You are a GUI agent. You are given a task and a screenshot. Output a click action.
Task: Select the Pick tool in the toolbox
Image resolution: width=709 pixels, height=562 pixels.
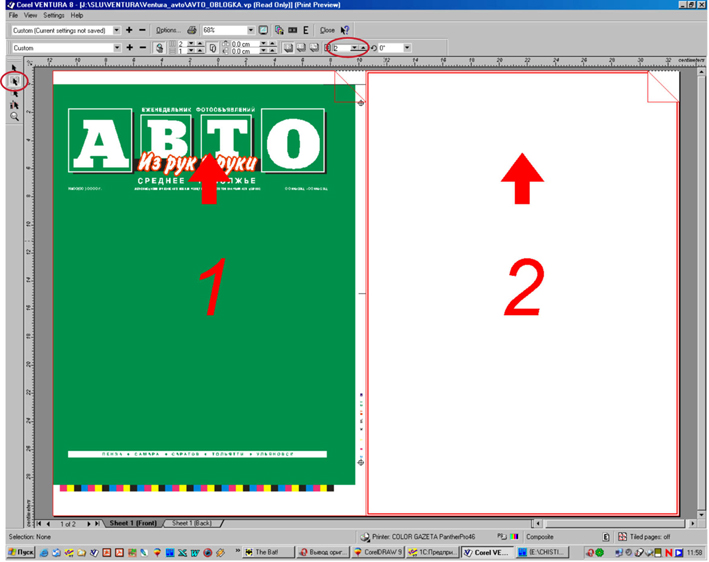tap(14, 68)
